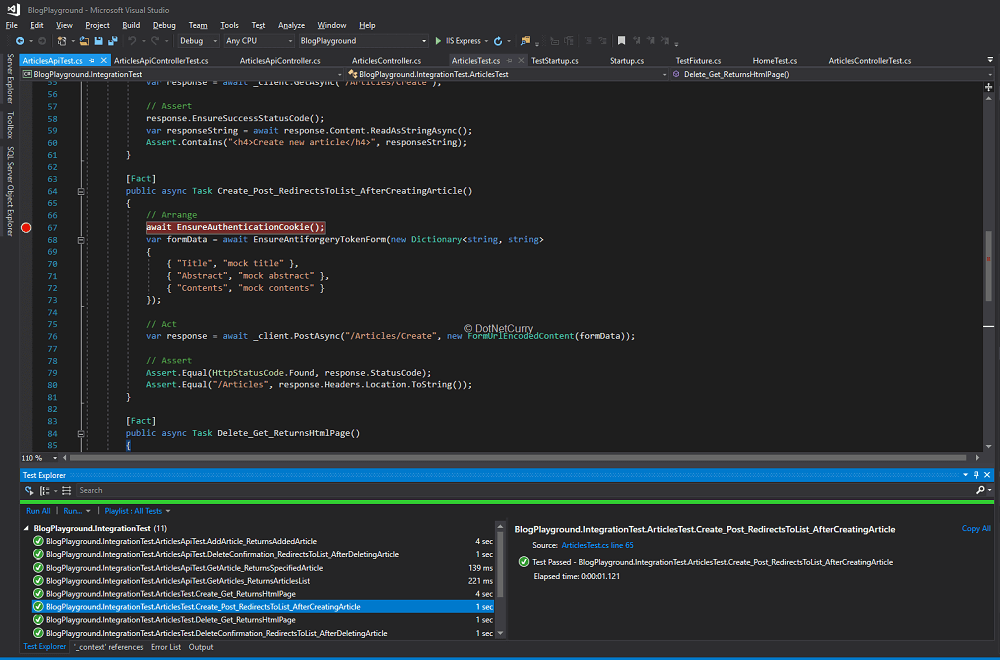The image size is (1000, 660).
Task: Open the Any CPU platform dropdown
Action: 256,41
